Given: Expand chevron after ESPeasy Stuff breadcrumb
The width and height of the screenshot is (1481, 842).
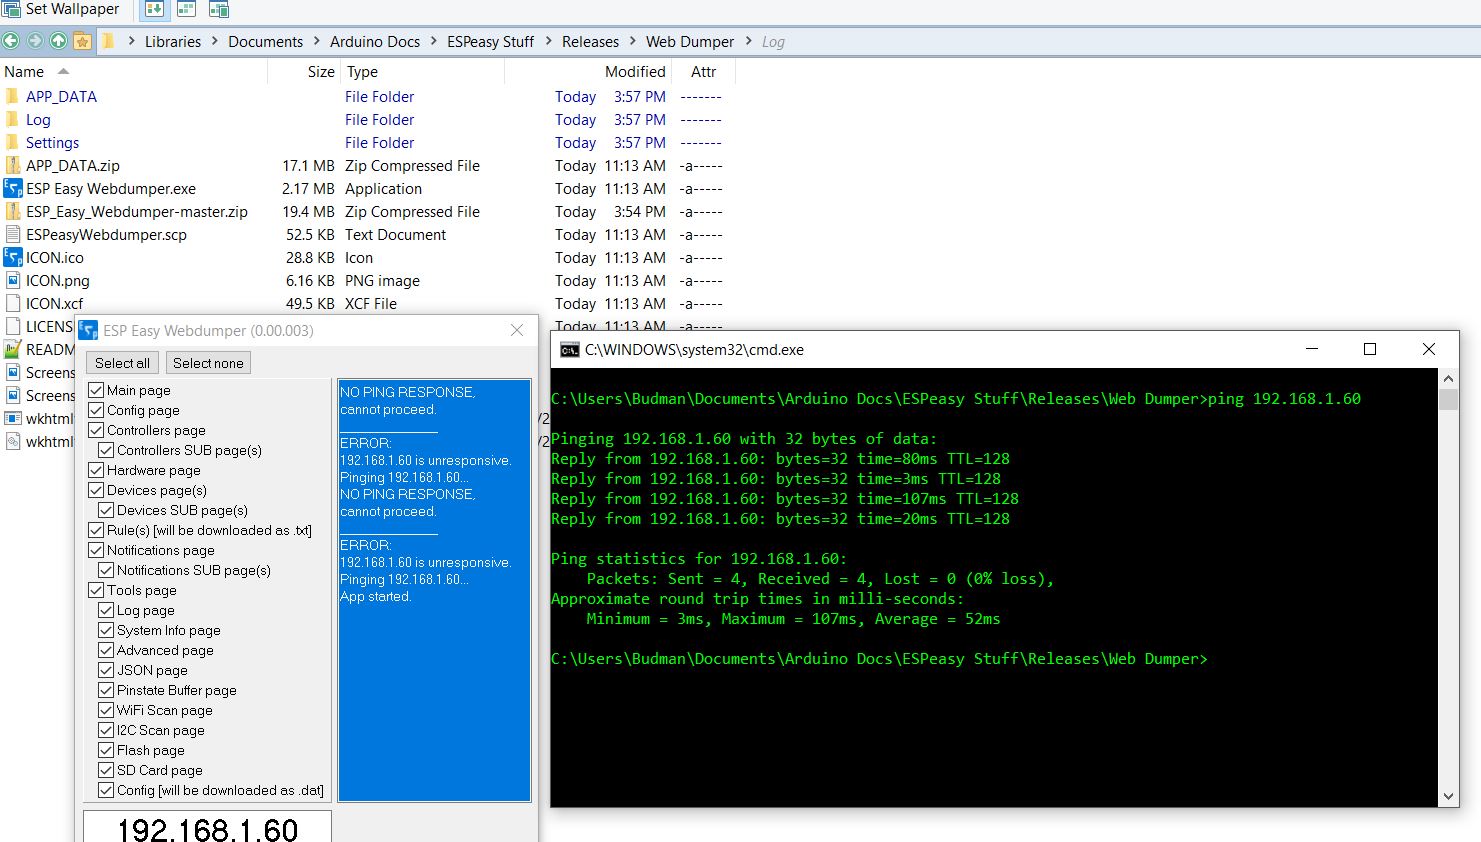Looking at the screenshot, I should click(548, 41).
